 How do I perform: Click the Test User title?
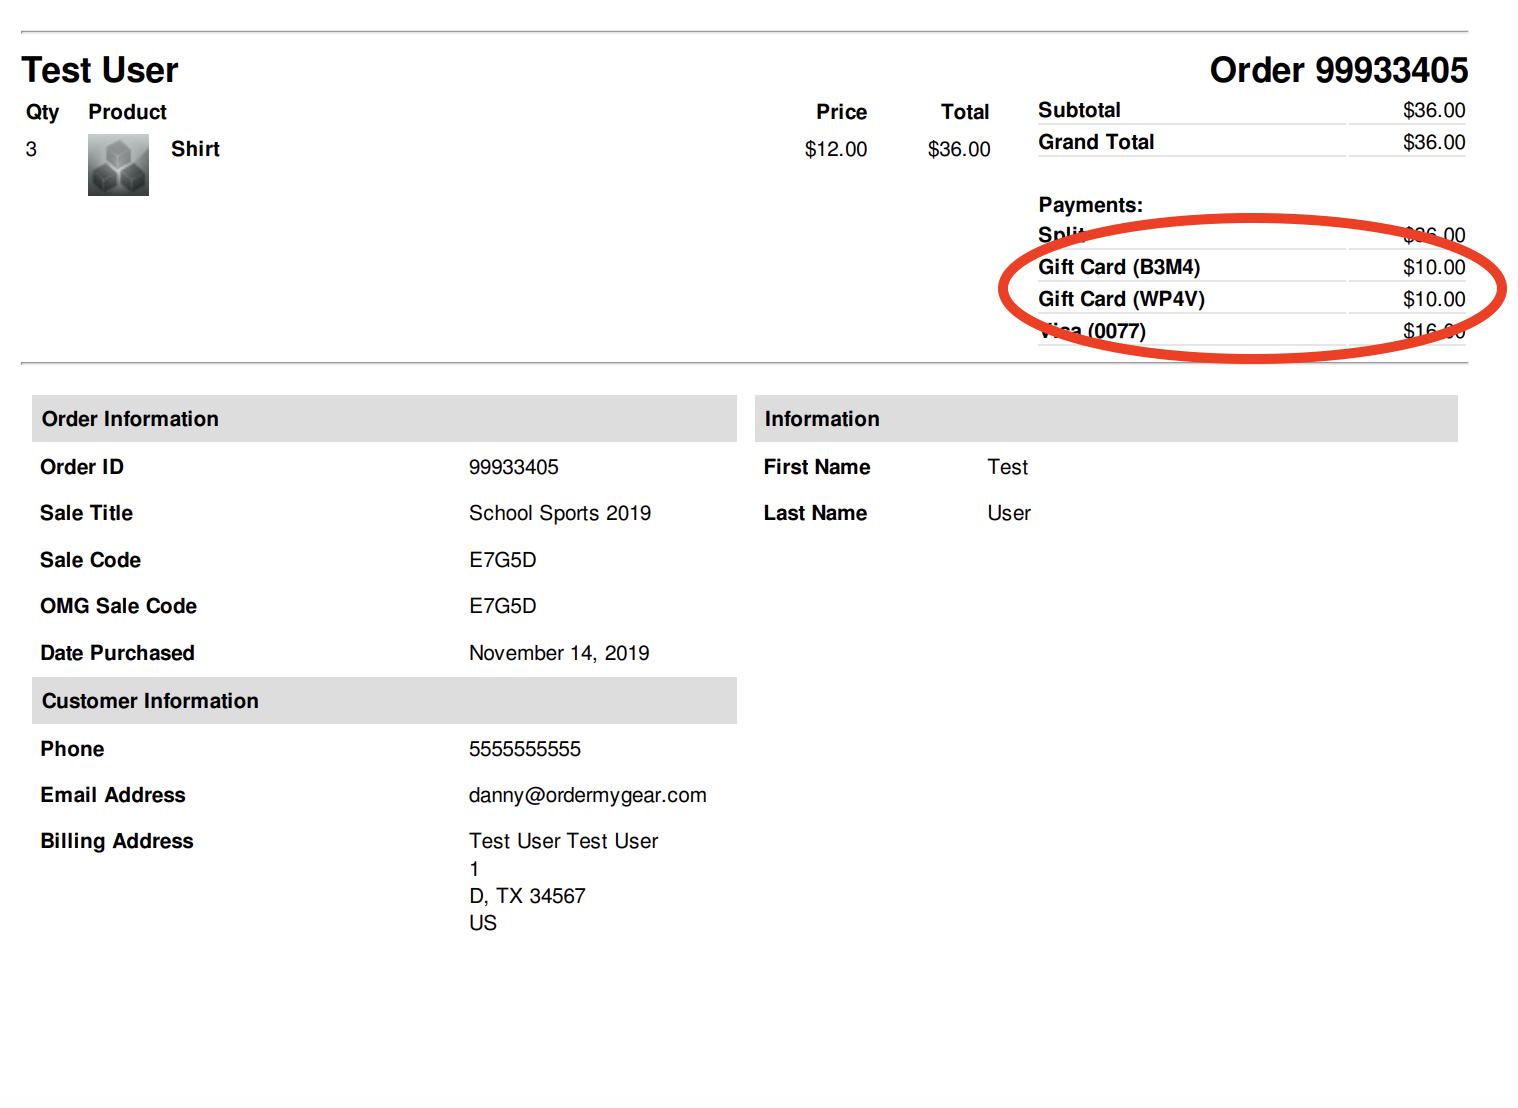click(x=100, y=70)
